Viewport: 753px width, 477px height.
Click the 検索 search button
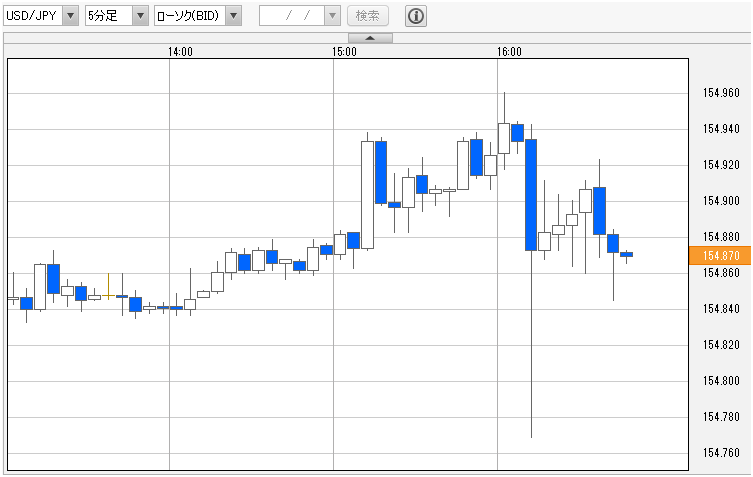click(368, 16)
